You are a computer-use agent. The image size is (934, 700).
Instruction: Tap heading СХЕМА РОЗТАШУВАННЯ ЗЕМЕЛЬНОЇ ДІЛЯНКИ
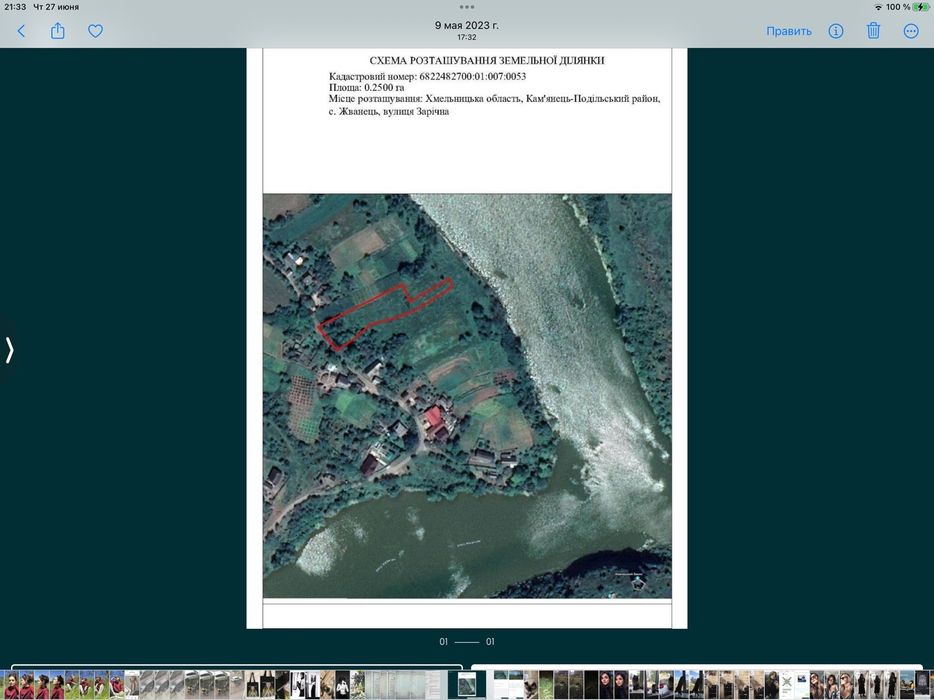tap(487, 61)
